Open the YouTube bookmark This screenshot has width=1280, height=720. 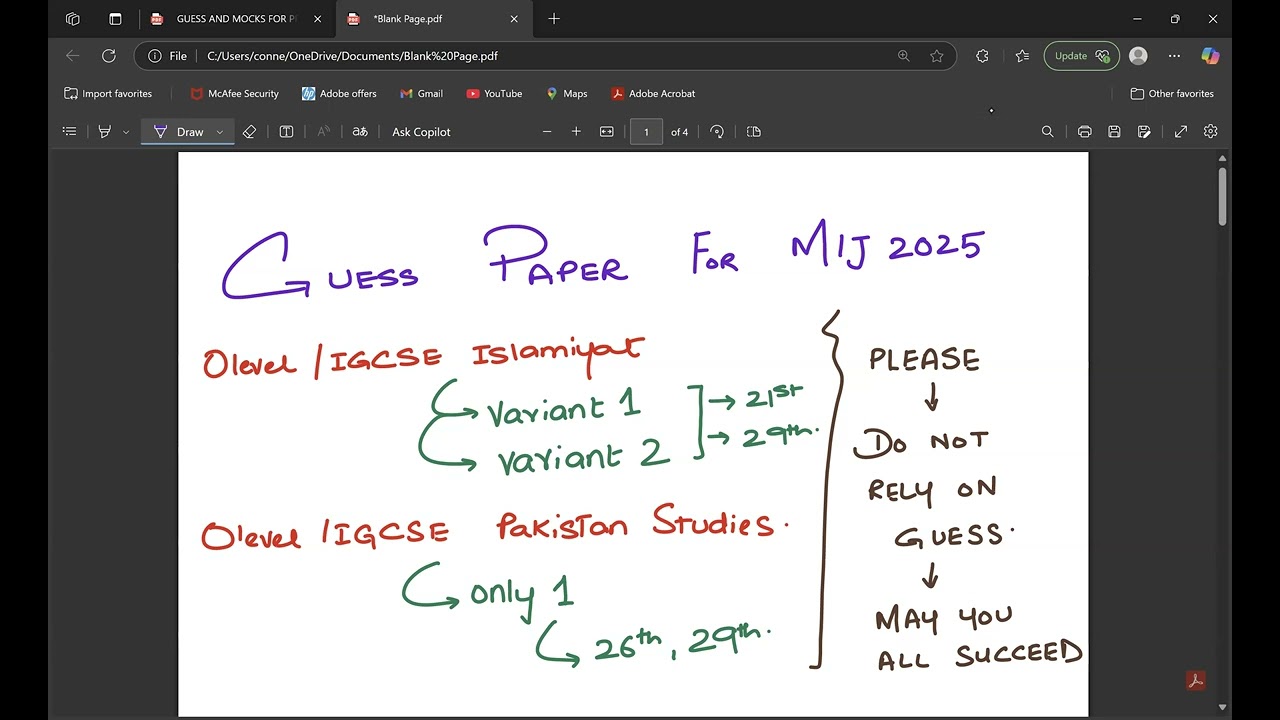[x=494, y=93]
